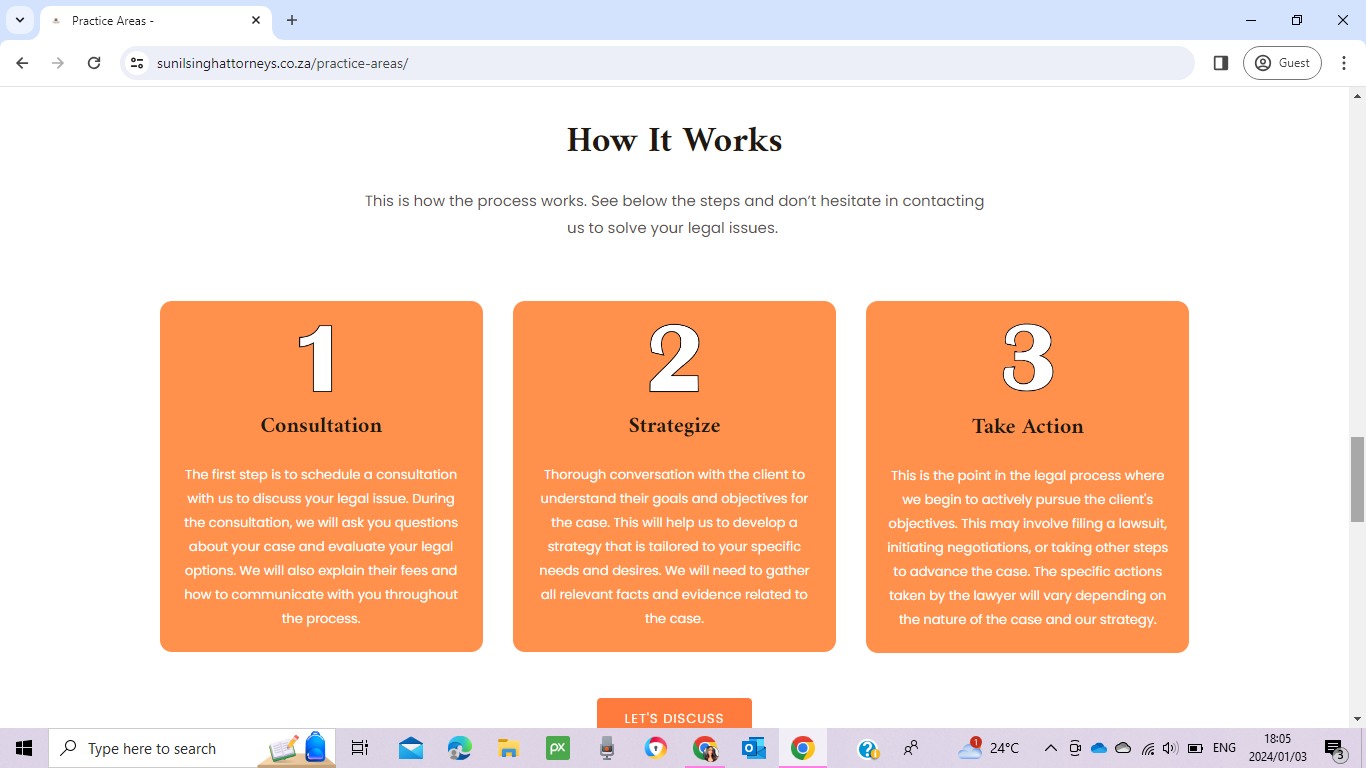Reload the page with the refresh icon
Image resolution: width=1366 pixels, height=768 pixels.
[94, 63]
